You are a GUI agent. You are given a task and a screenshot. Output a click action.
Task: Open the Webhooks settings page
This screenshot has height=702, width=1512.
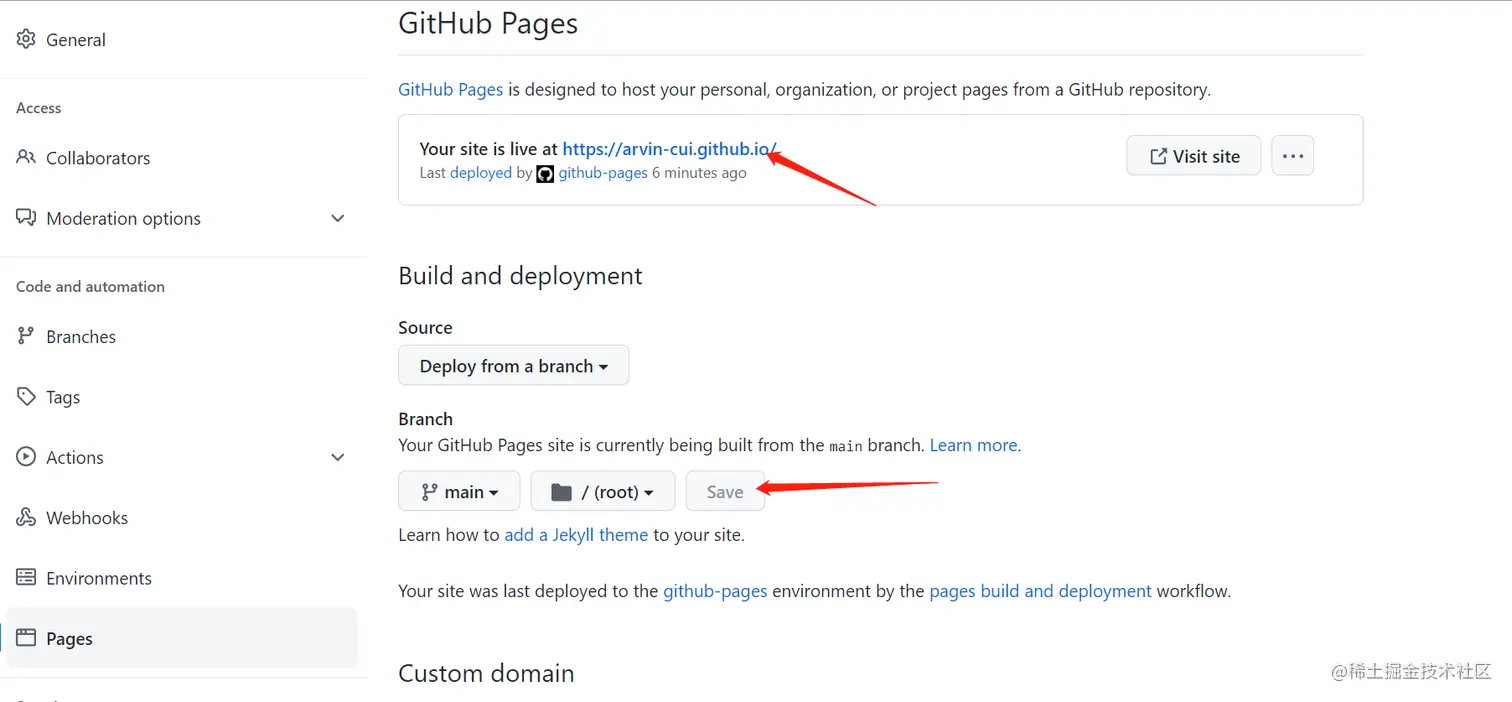87,518
